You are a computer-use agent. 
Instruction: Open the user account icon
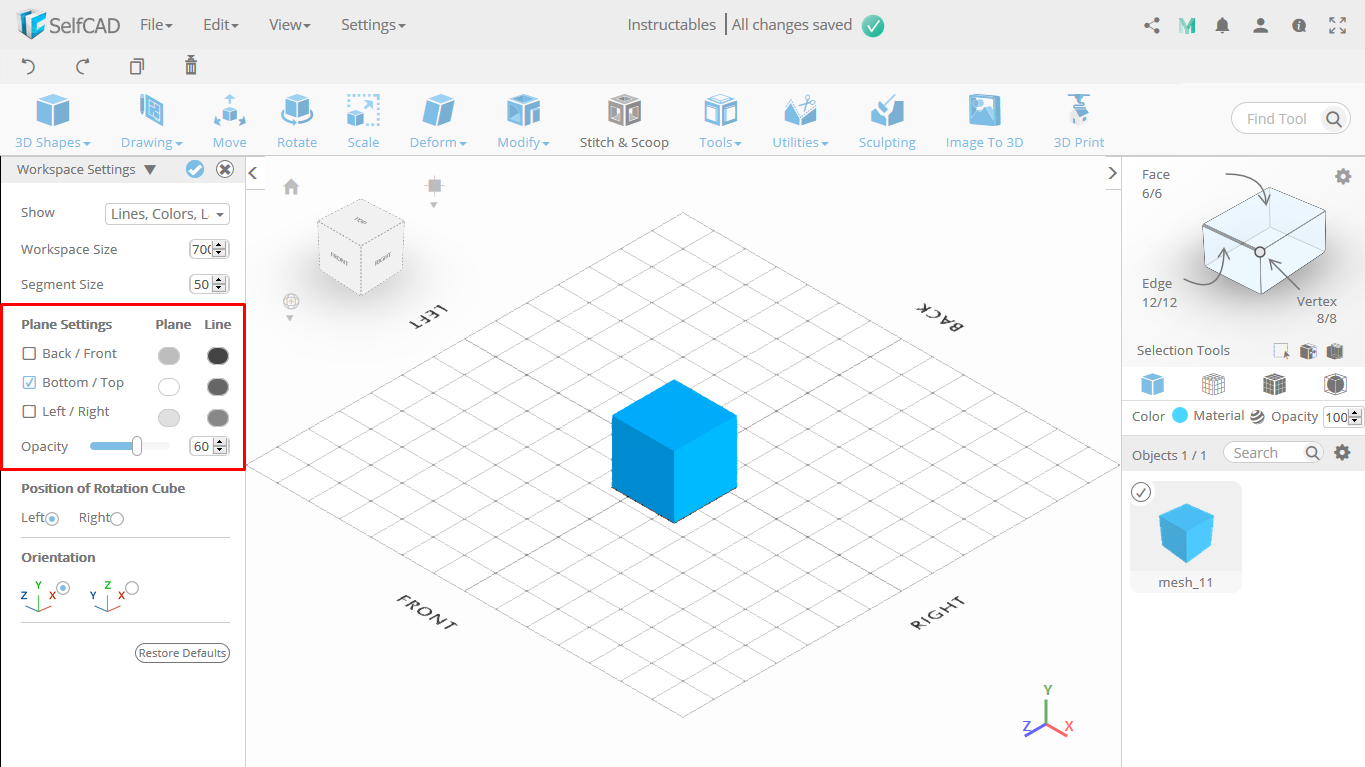click(x=1261, y=26)
